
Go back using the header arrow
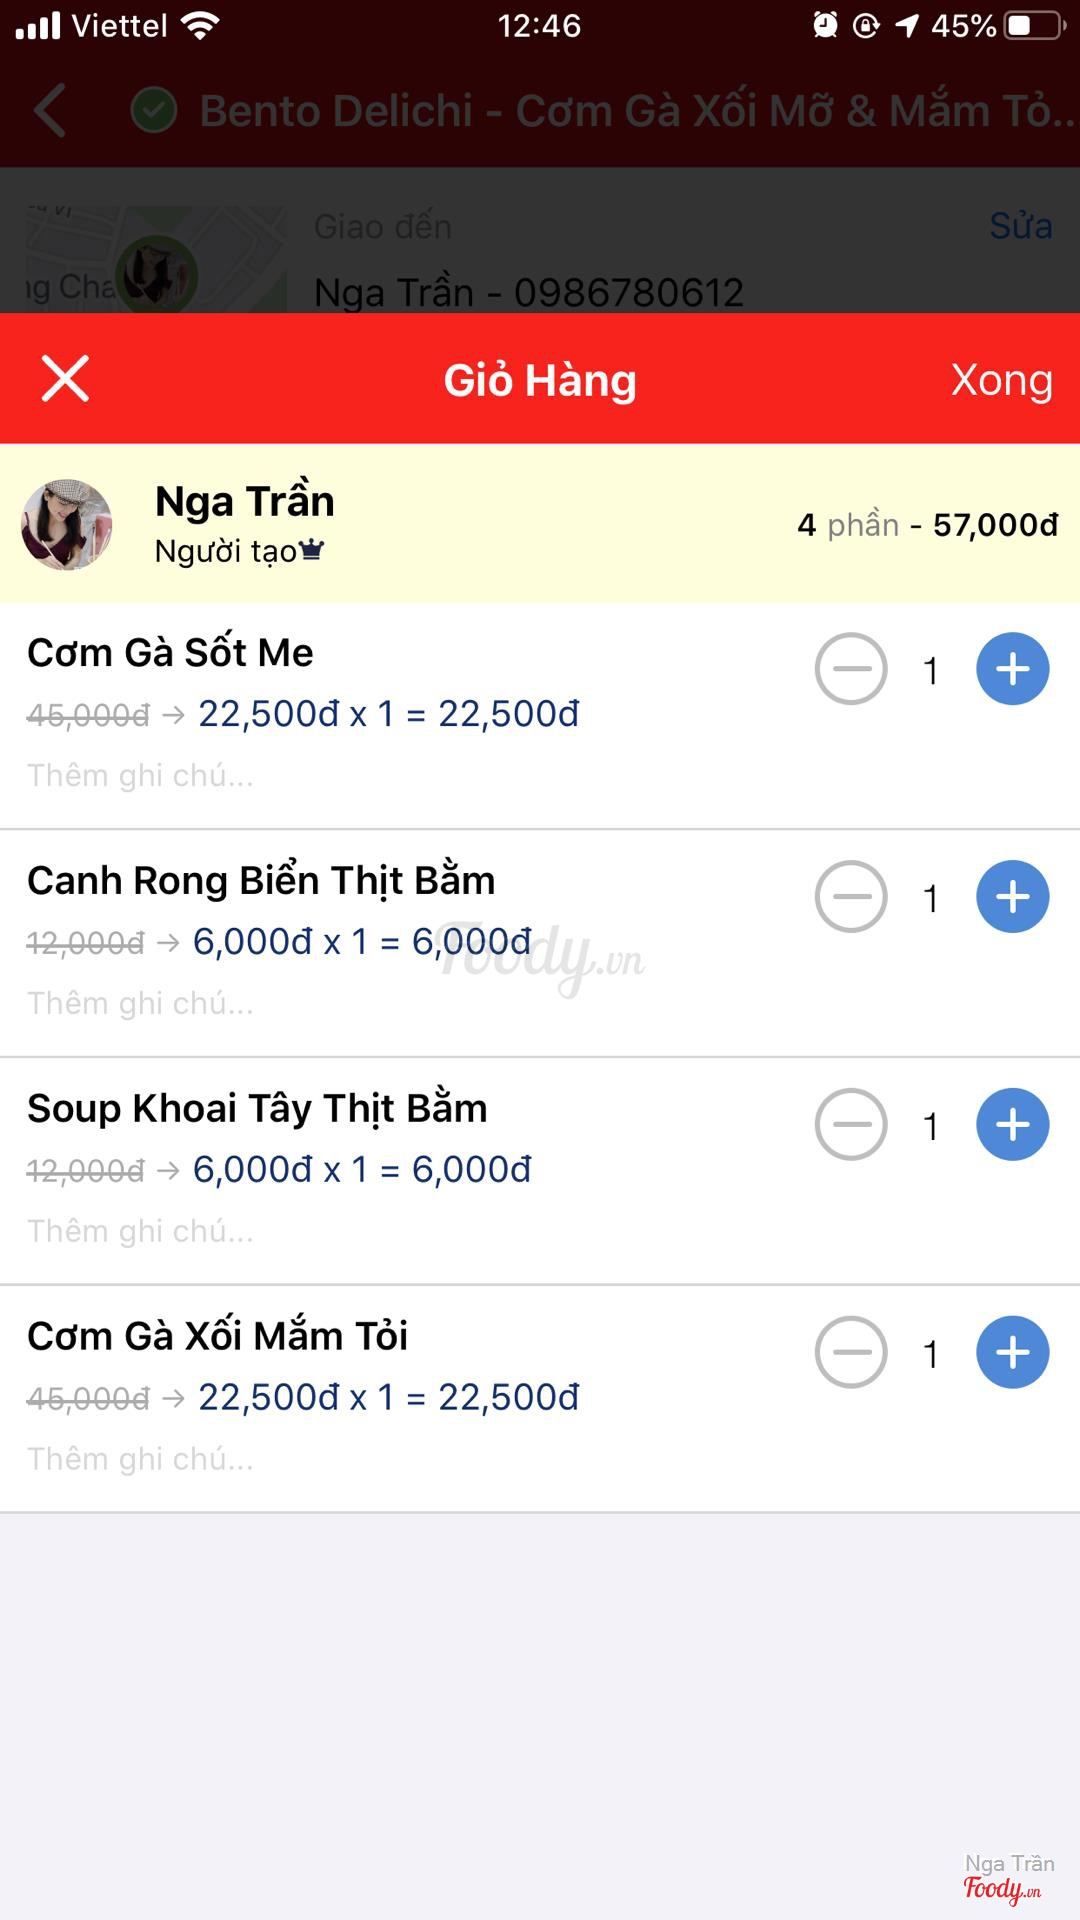[x=50, y=110]
